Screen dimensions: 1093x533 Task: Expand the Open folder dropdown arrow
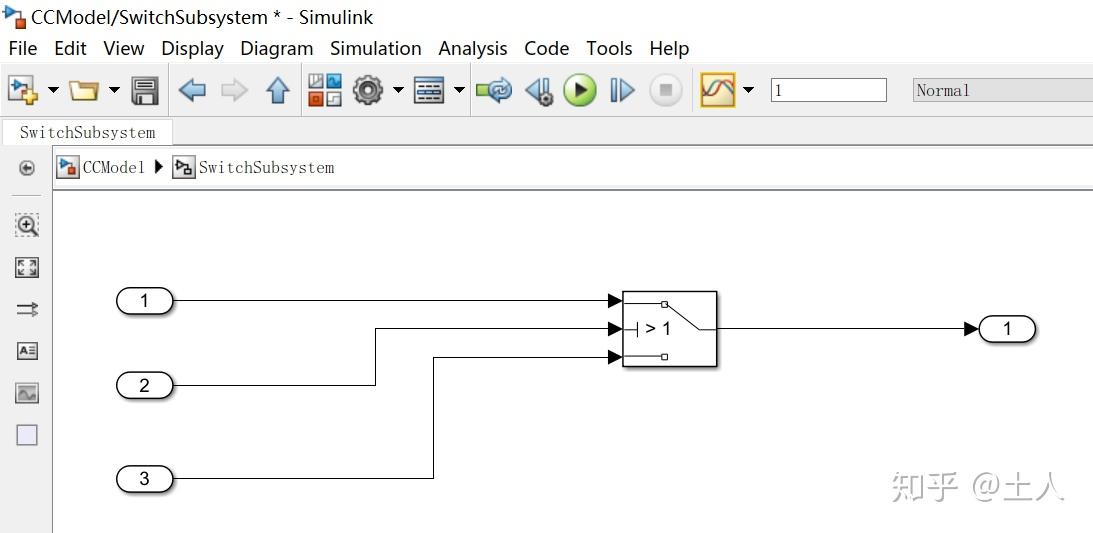(x=114, y=90)
